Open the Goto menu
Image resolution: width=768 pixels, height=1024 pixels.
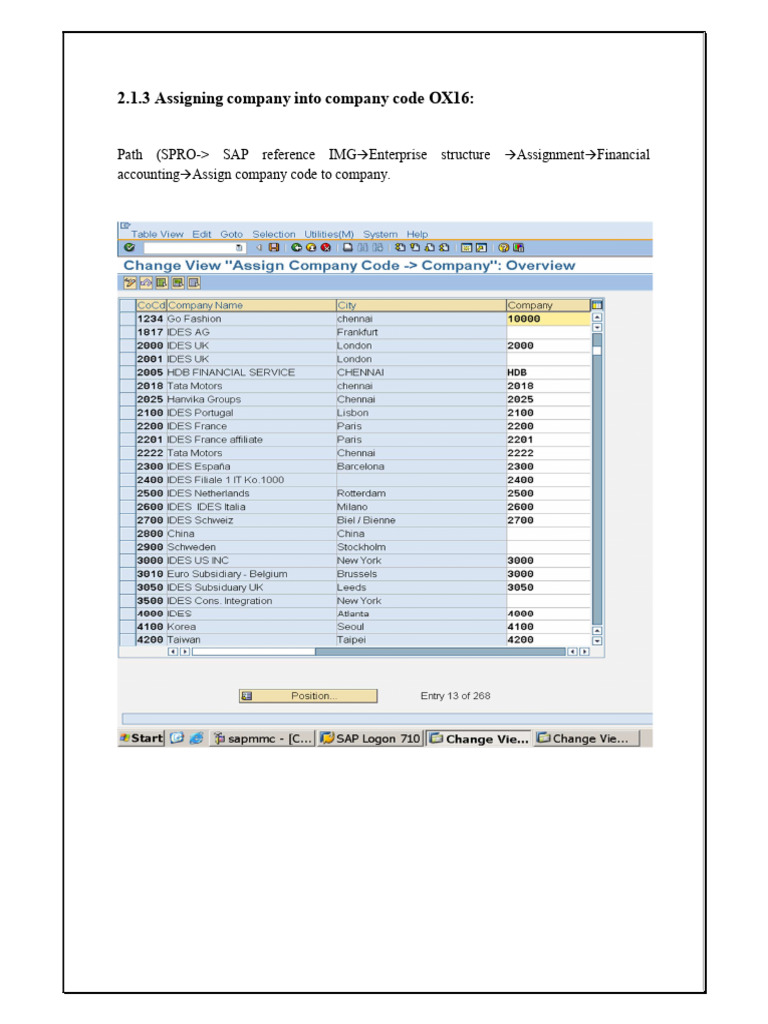pos(231,234)
